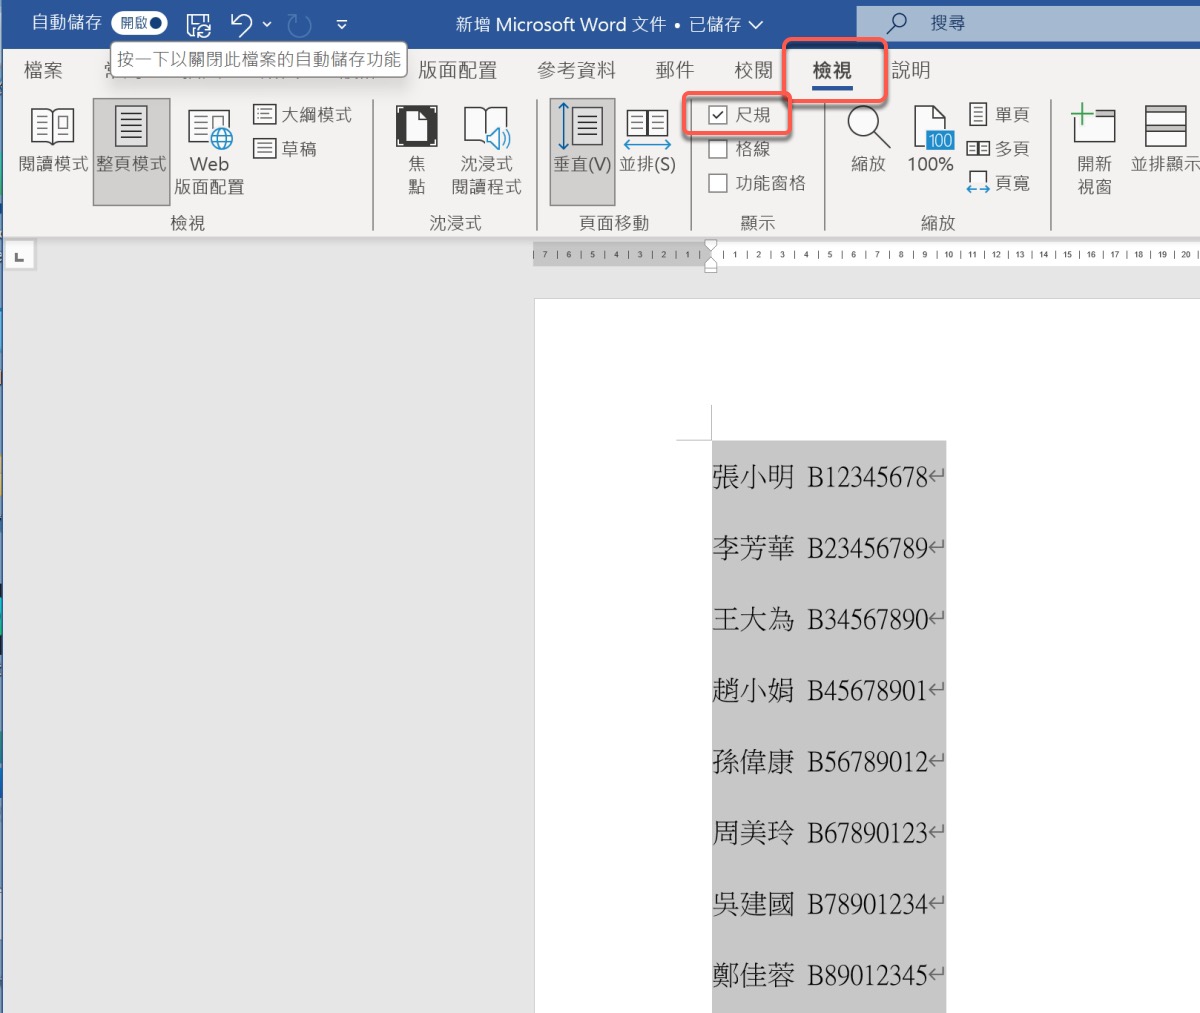Click the document title 新增 Microsoft Word 文件
The image size is (1200, 1013).
(560, 24)
